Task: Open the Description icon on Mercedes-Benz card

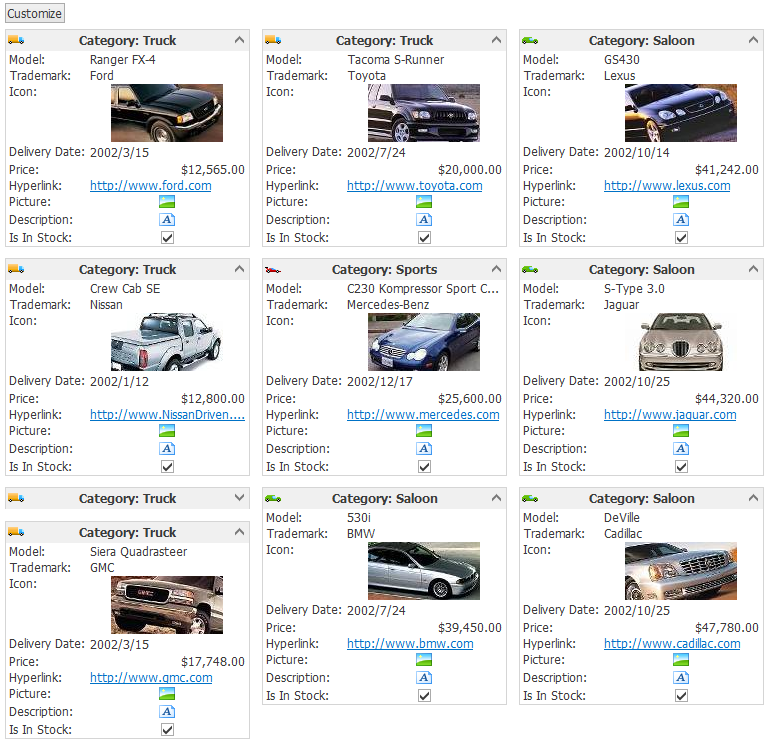Action: point(424,448)
